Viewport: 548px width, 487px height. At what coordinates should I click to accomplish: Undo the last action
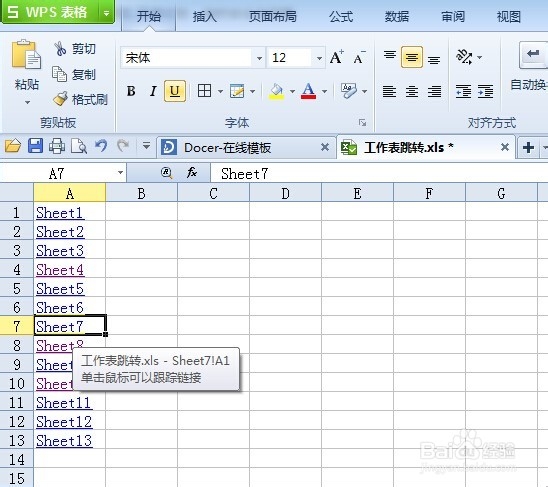point(101,145)
